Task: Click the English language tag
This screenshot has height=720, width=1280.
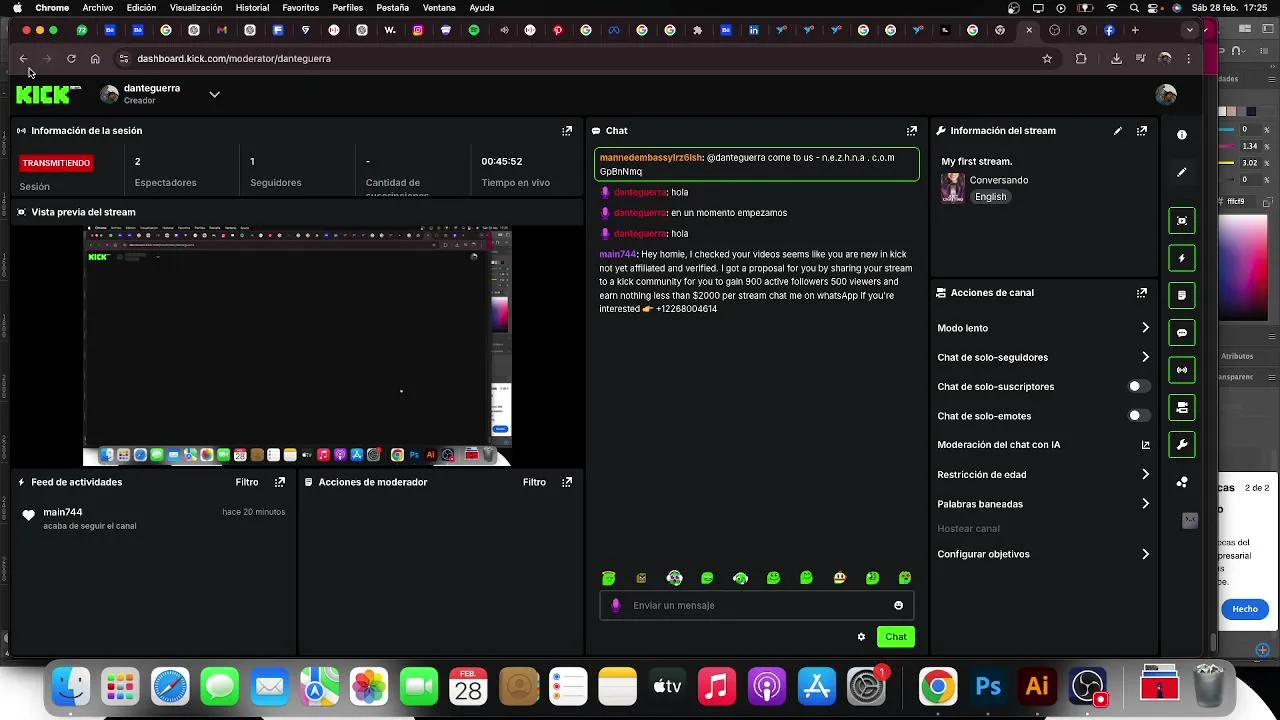Action: pos(991,197)
